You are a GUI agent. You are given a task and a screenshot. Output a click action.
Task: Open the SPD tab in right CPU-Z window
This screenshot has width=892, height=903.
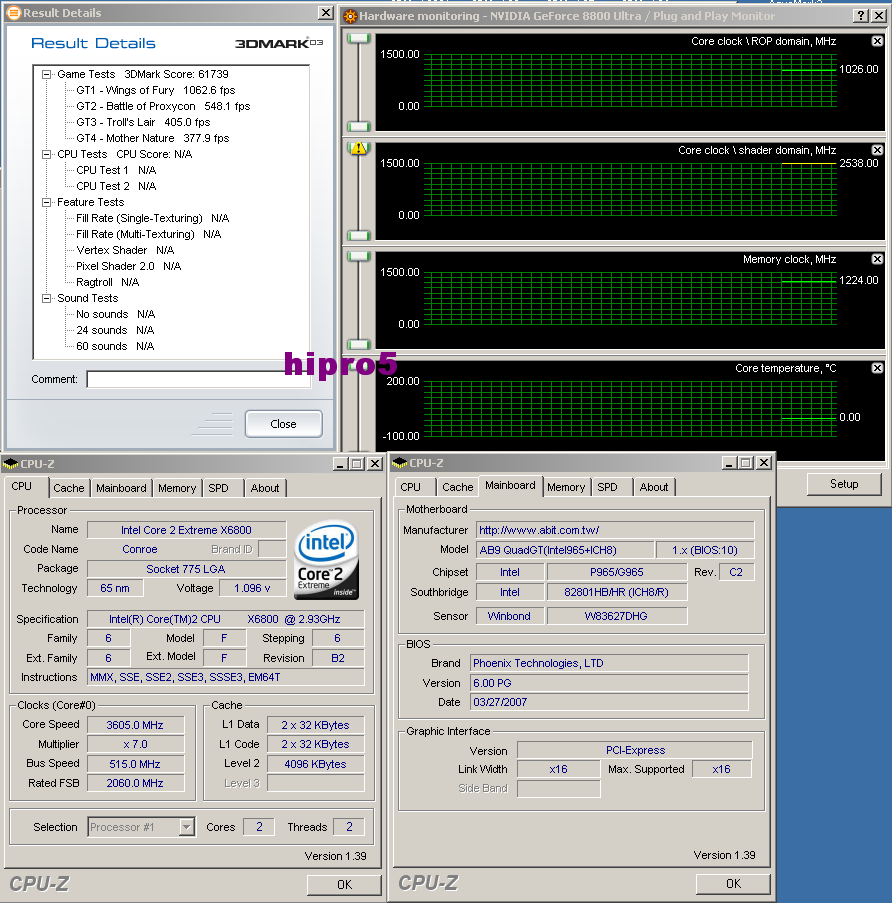point(607,487)
